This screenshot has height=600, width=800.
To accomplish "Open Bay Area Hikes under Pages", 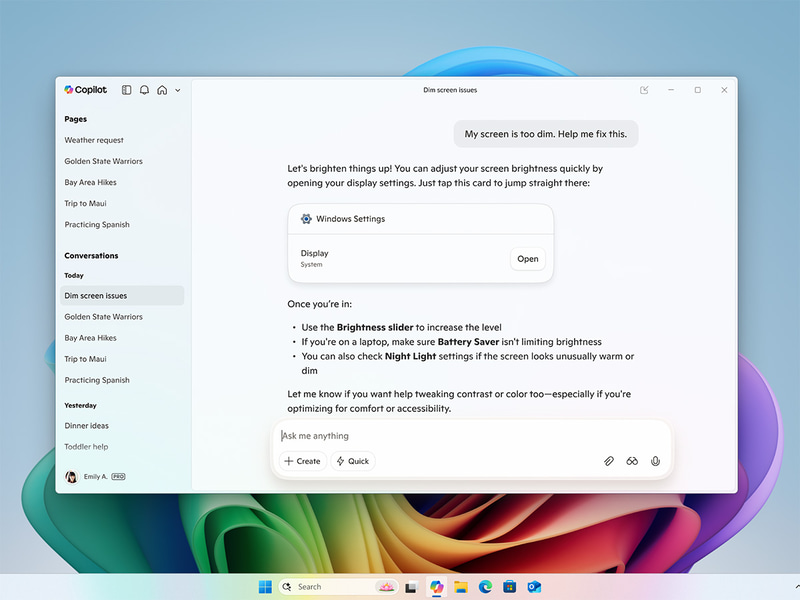I will 90,182.
